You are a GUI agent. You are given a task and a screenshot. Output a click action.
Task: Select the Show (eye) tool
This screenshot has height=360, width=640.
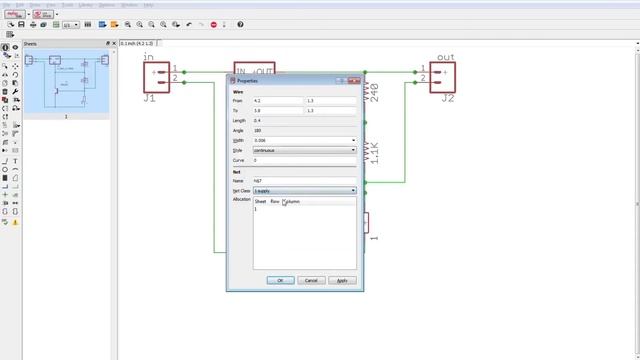[x=15, y=47]
